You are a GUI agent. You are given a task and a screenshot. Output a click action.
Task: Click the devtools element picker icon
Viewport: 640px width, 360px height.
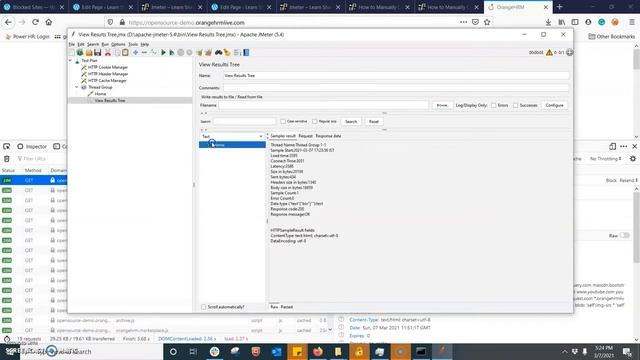click(7, 147)
